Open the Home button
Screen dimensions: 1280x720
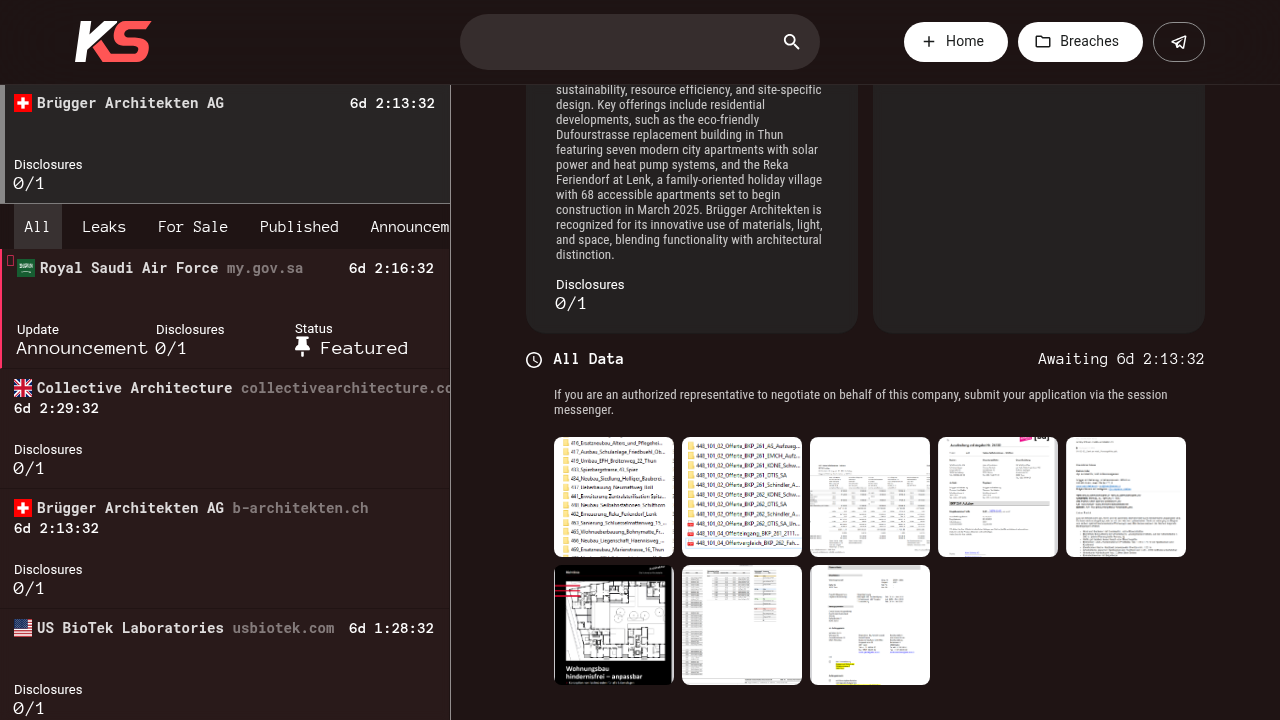tap(956, 42)
